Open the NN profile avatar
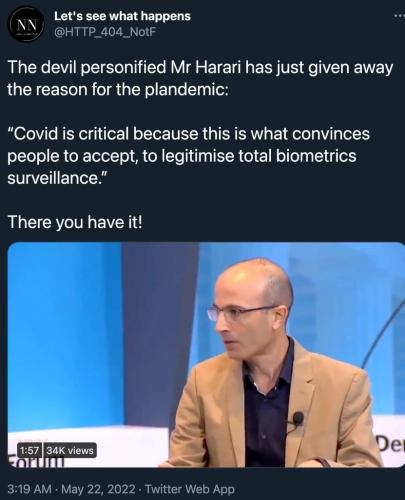The image size is (405, 500). pos(26,25)
